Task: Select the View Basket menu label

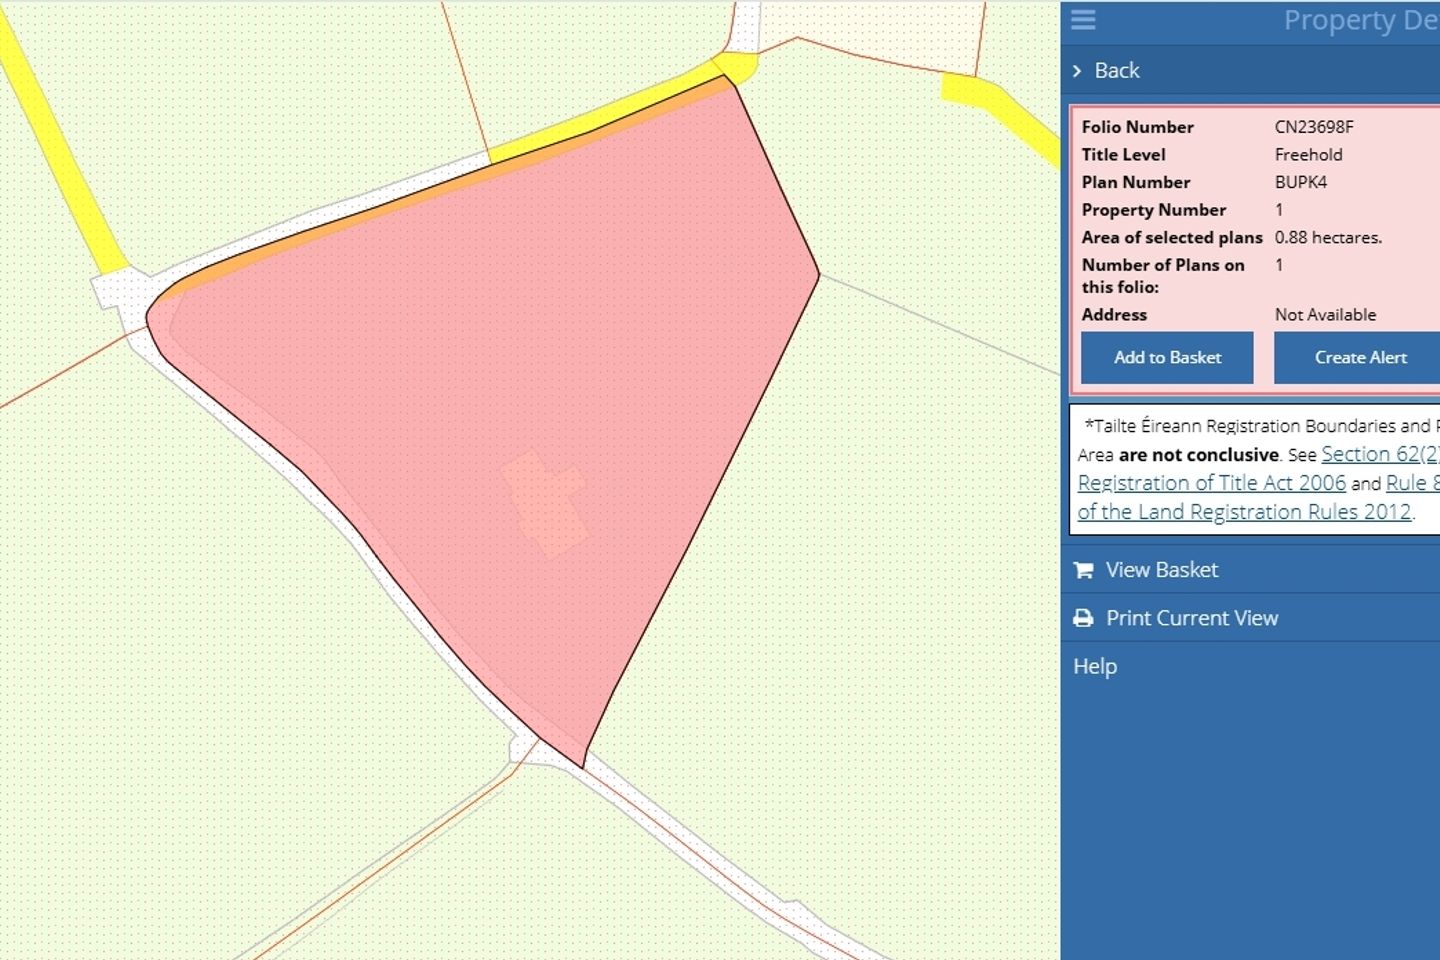Action: click(1161, 570)
